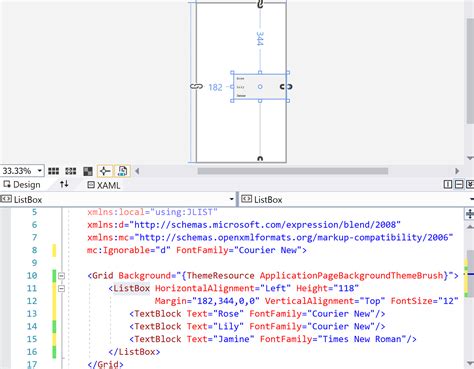Click the ListBox top-center resize handle

point(260,73)
